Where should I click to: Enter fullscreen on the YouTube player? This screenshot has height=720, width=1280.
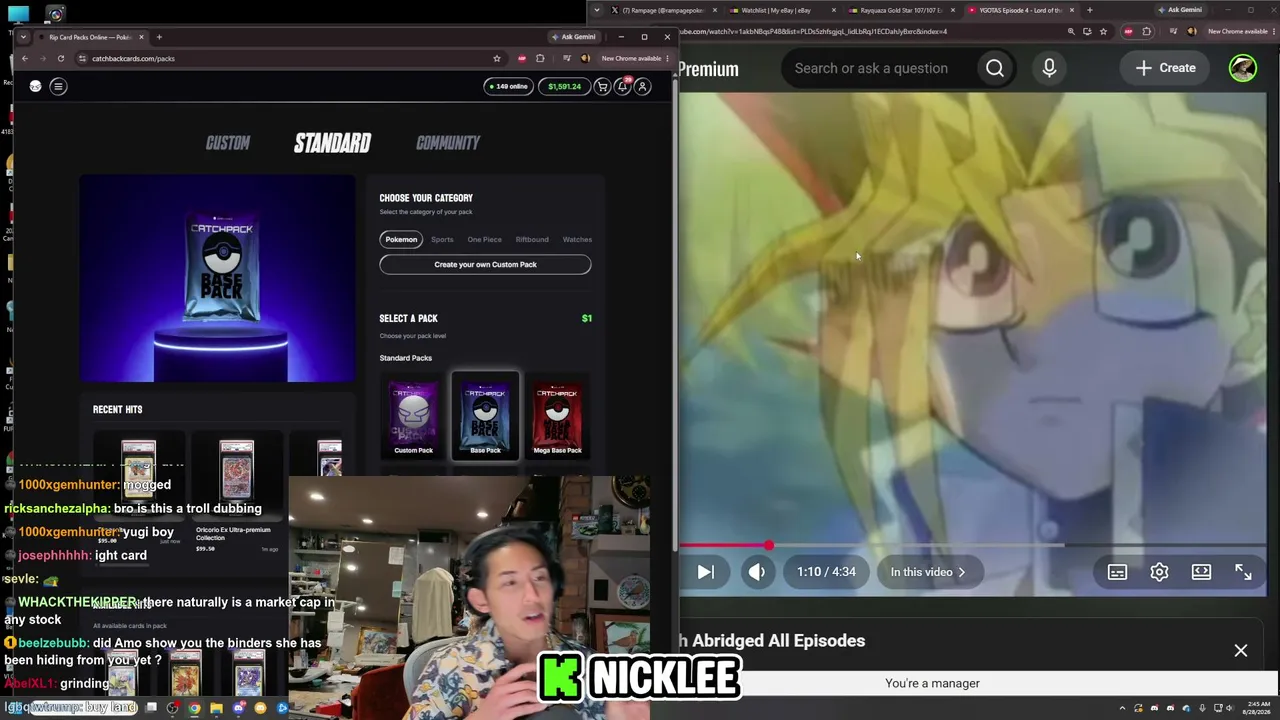[1243, 572]
